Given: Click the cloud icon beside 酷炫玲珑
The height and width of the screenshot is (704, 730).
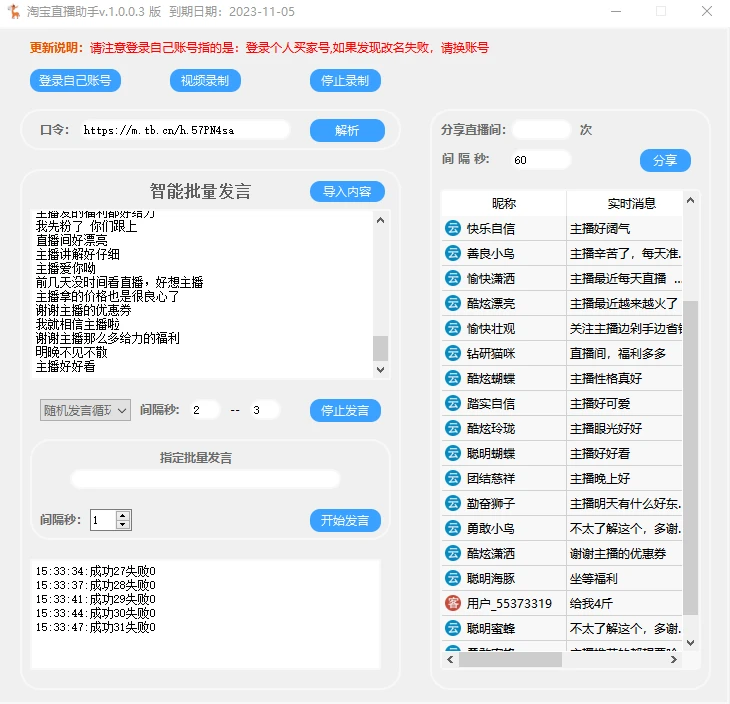Looking at the screenshot, I should [453, 428].
